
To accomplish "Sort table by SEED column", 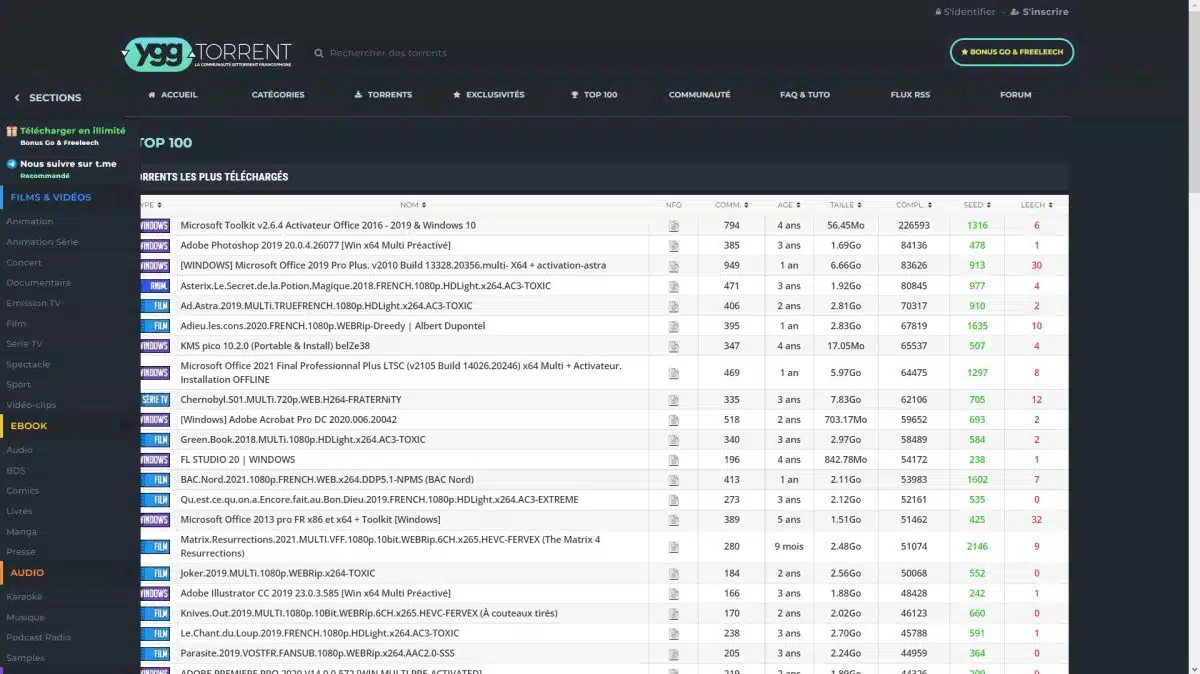I will 976,205.
